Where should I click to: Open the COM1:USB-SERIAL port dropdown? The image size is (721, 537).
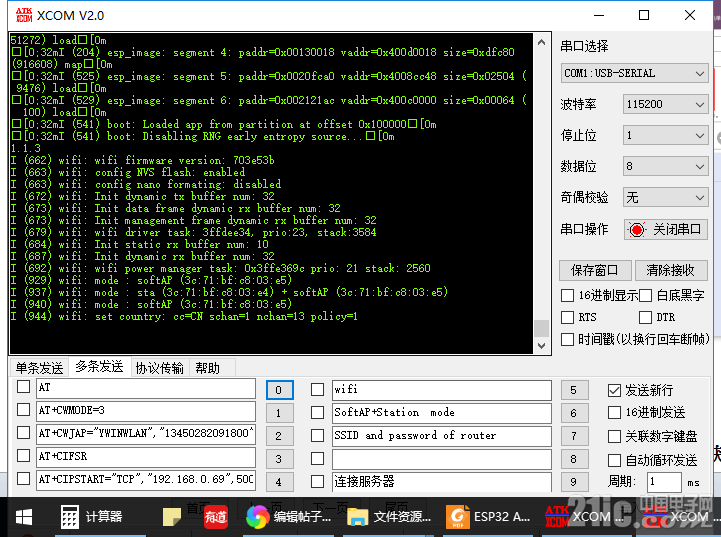634,73
